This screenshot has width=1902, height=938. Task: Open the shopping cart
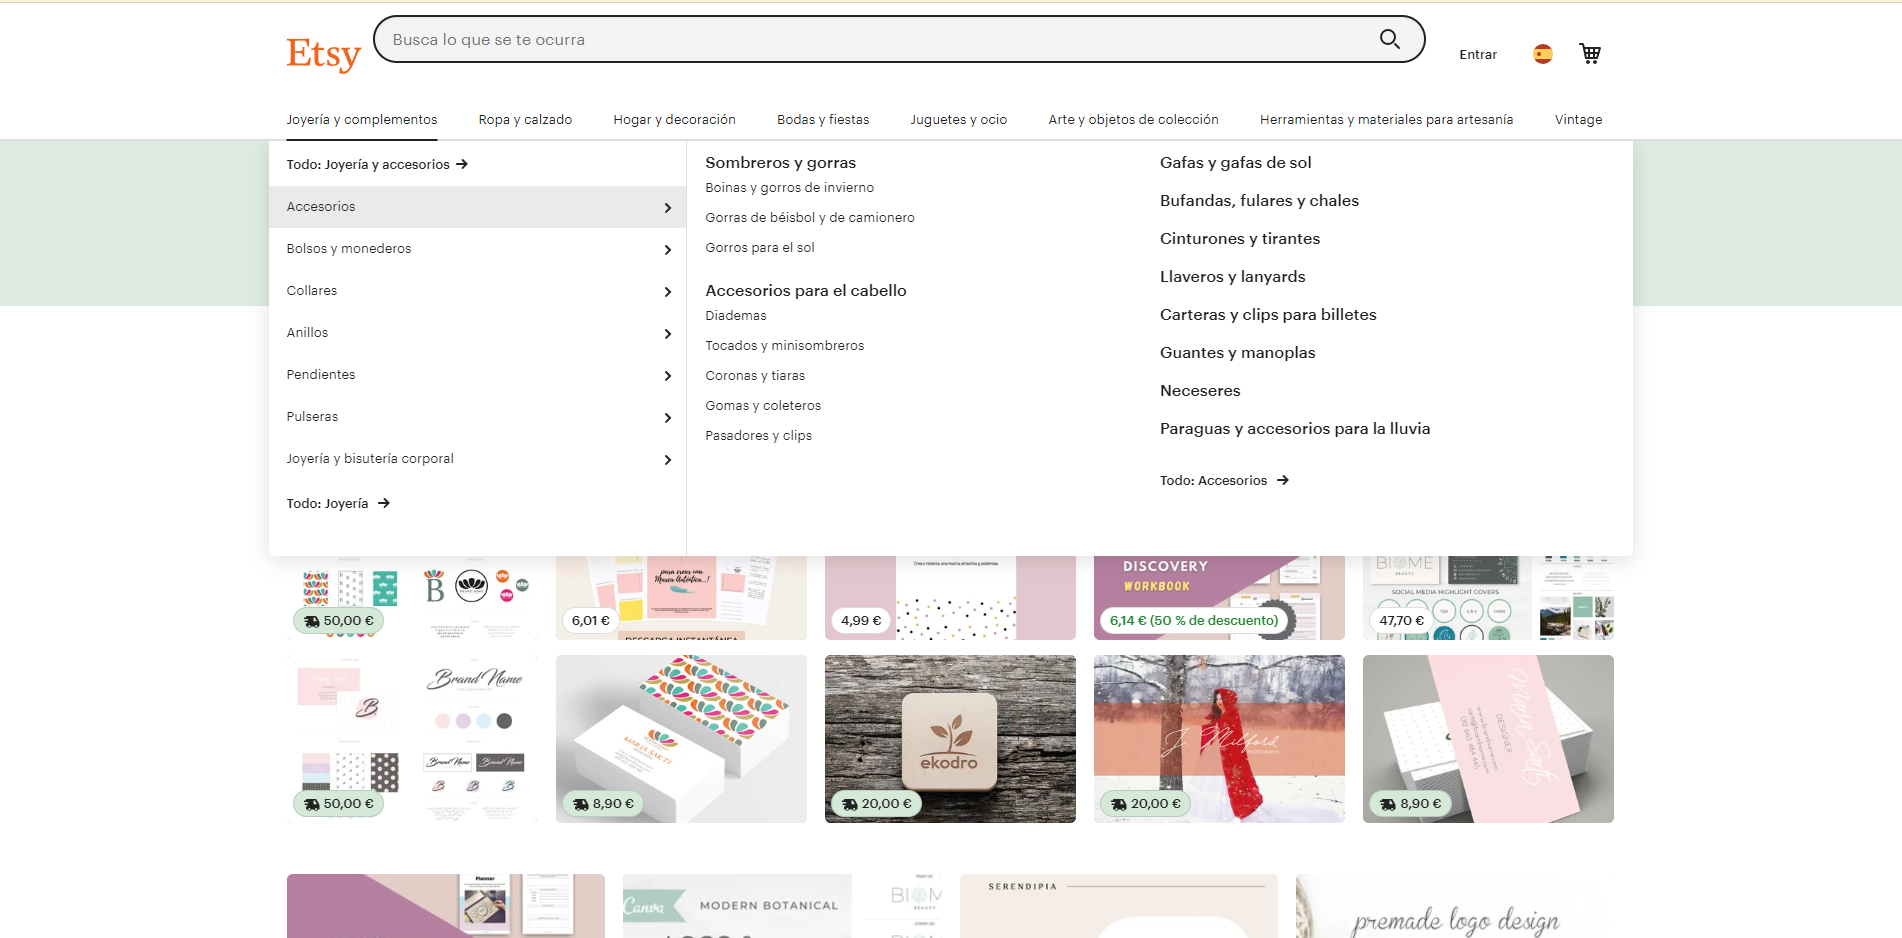click(x=1589, y=54)
